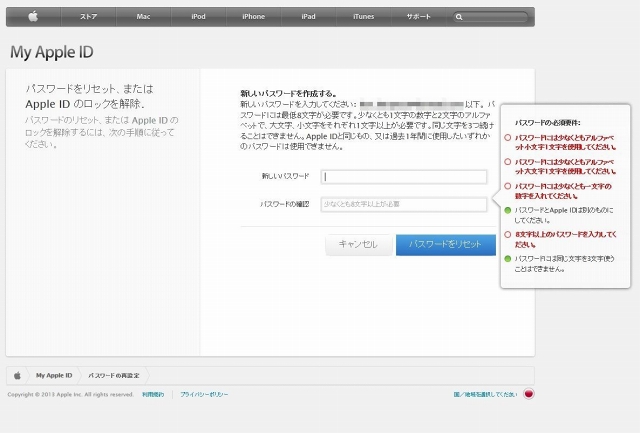
Task: Click the uppercase letter requirement indicator
Action: [x=508, y=162]
